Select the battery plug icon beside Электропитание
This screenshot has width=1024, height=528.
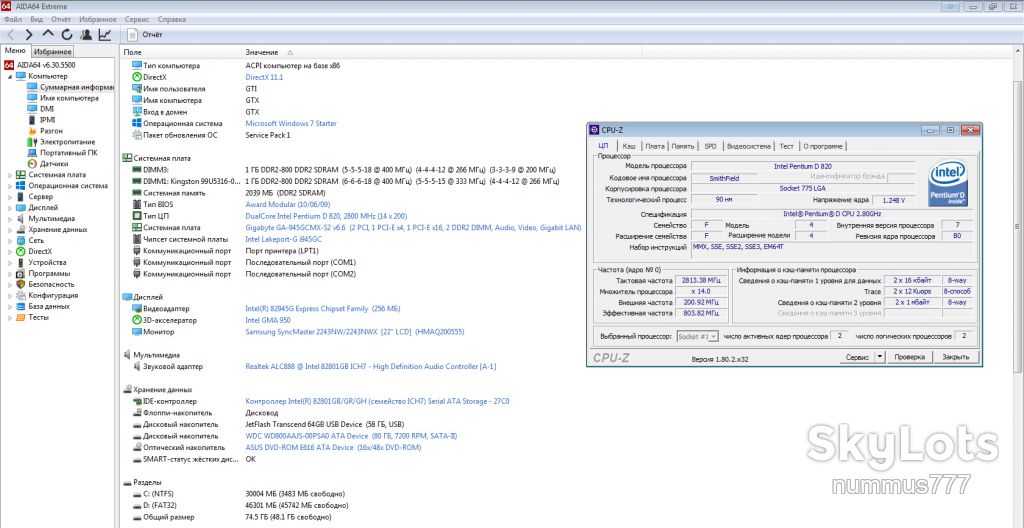[33, 142]
